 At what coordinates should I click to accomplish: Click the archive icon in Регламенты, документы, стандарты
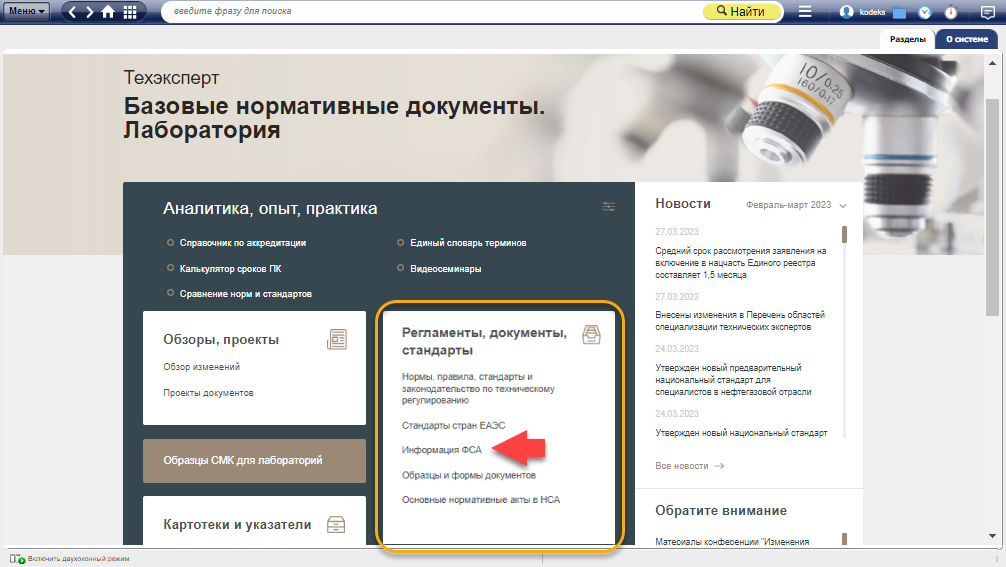592,335
